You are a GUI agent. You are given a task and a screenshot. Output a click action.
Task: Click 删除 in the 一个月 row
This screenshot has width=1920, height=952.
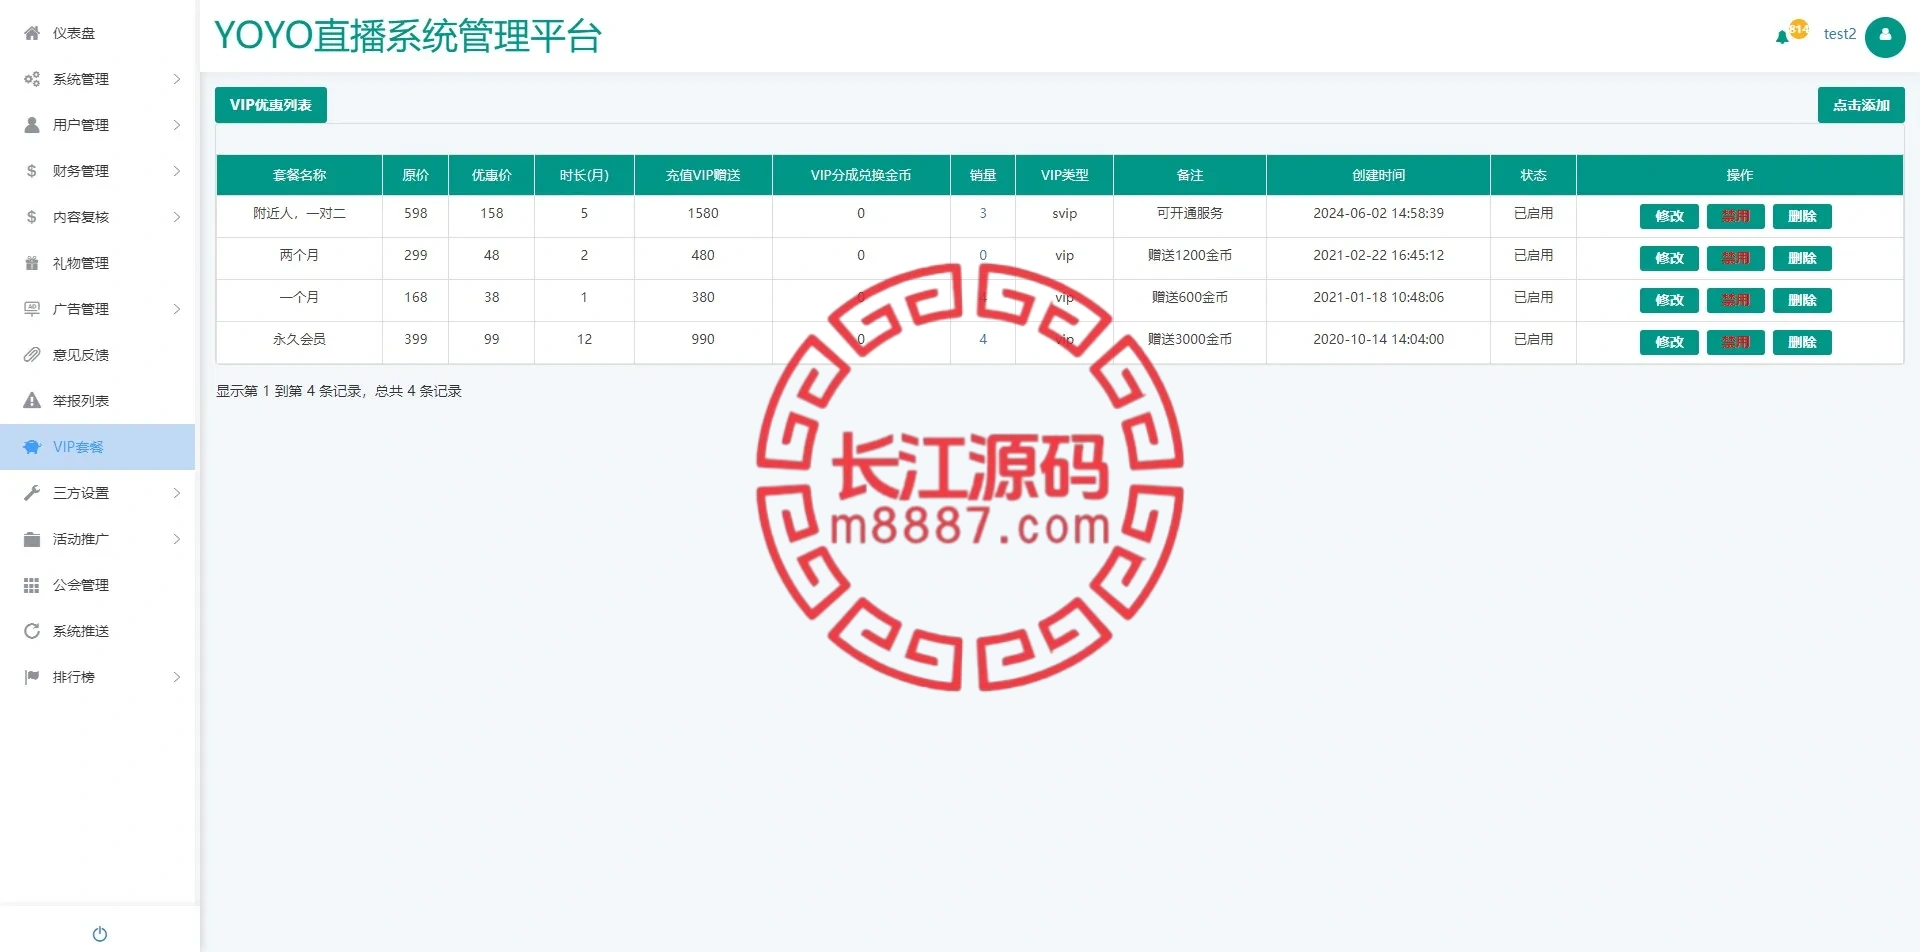pos(1802,300)
